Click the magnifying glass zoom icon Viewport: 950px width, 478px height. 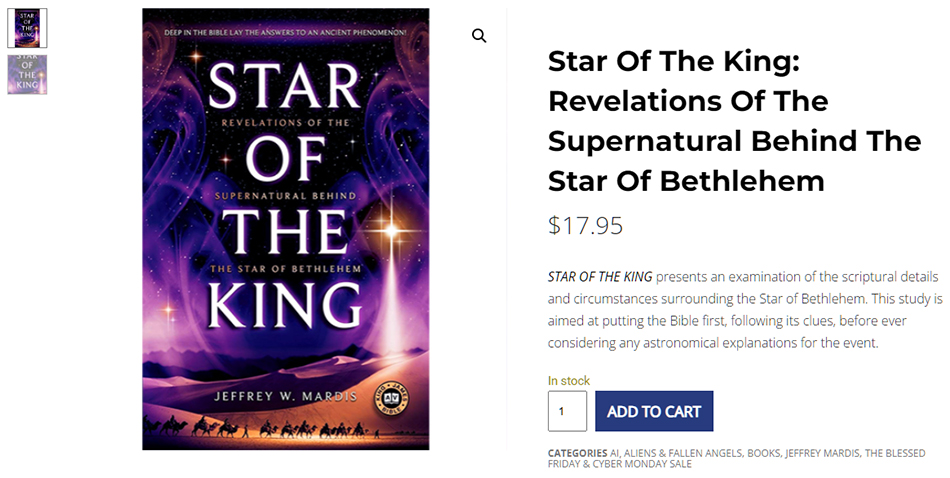click(x=479, y=36)
